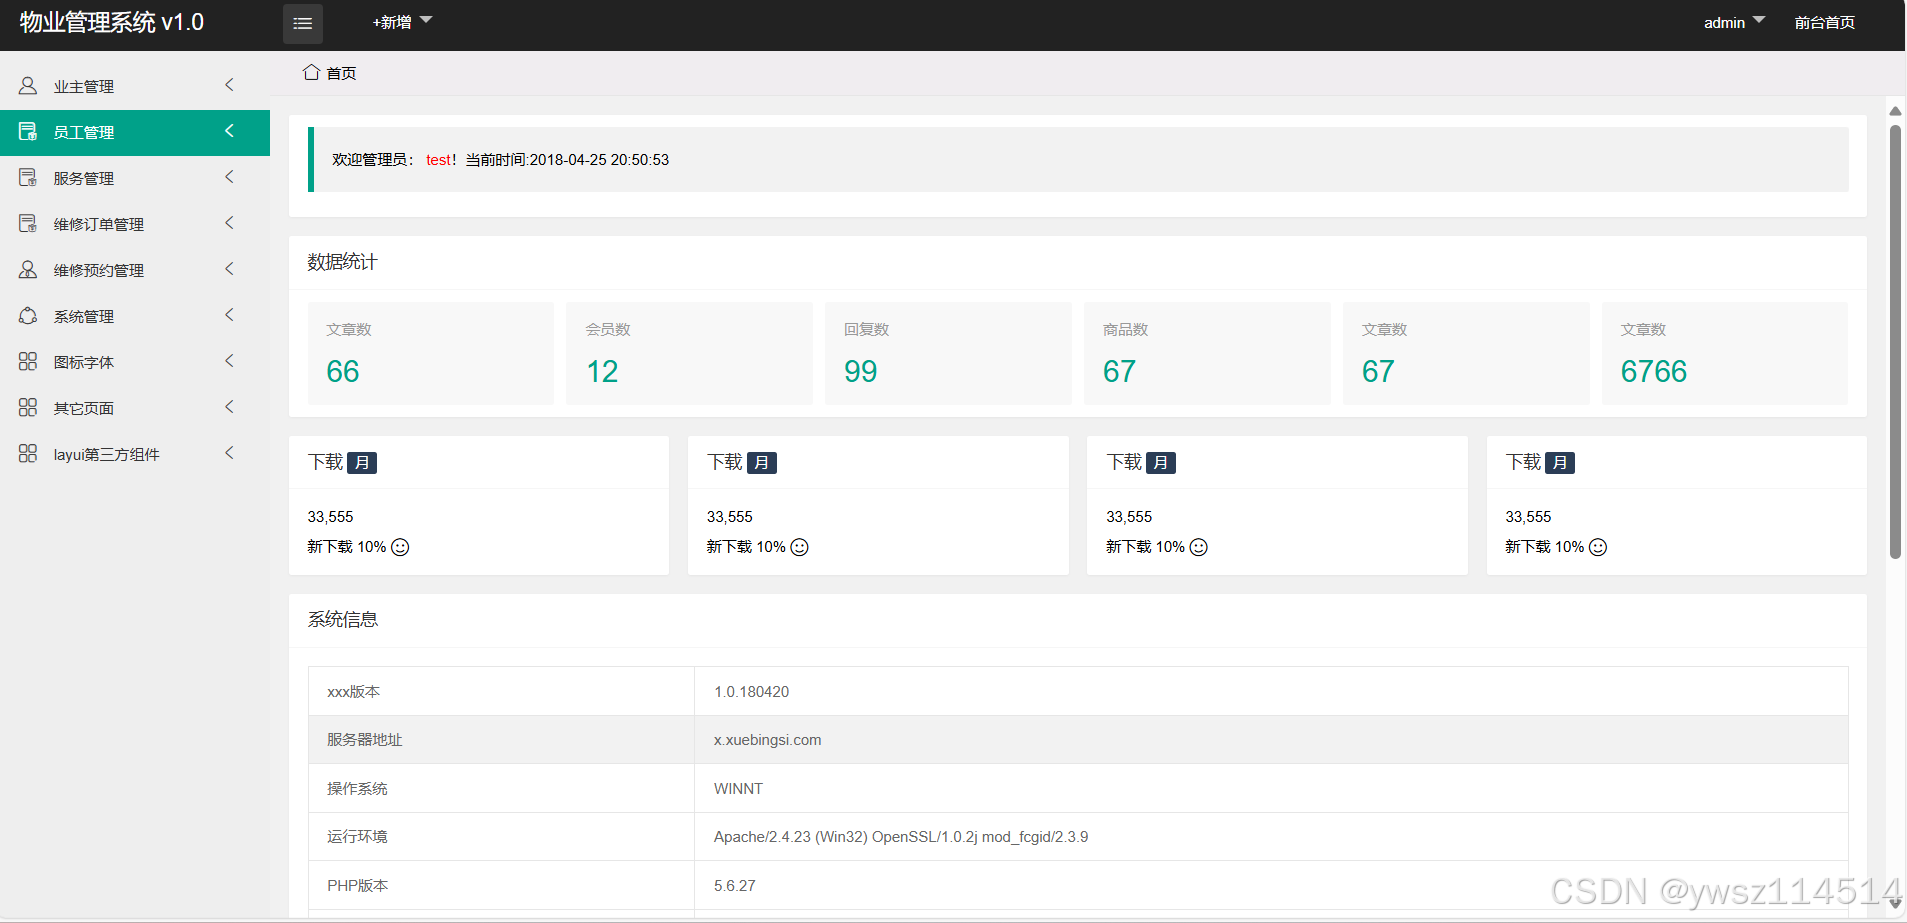Expand the 图标字体 chevron
The image size is (1907, 923).
coord(229,361)
